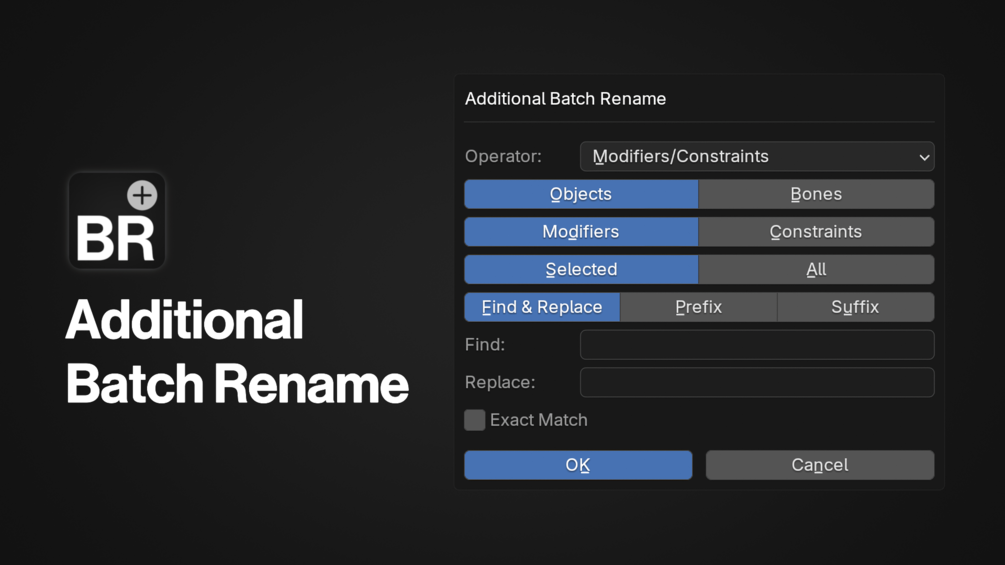The height and width of the screenshot is (565, 1005).
Task: Click the Additional Batch Rename dialog title
Action: click(x=565, y=99)
